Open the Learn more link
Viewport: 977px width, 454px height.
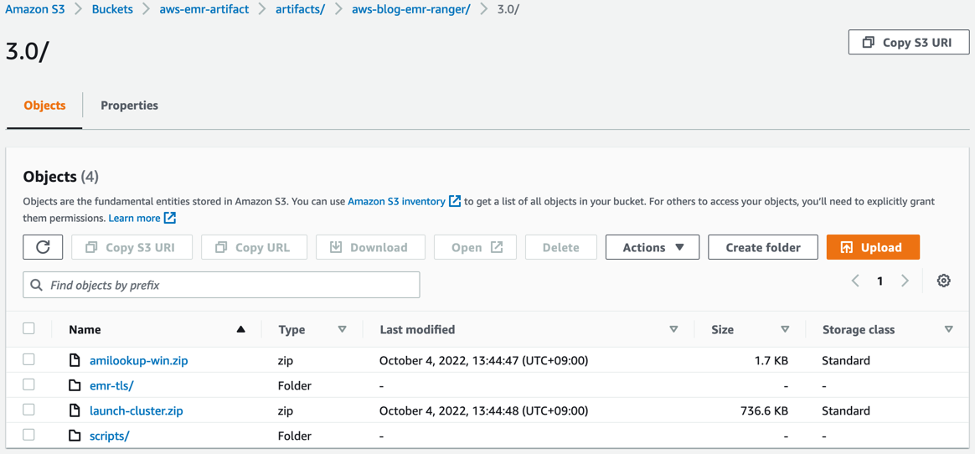point(135,218)
